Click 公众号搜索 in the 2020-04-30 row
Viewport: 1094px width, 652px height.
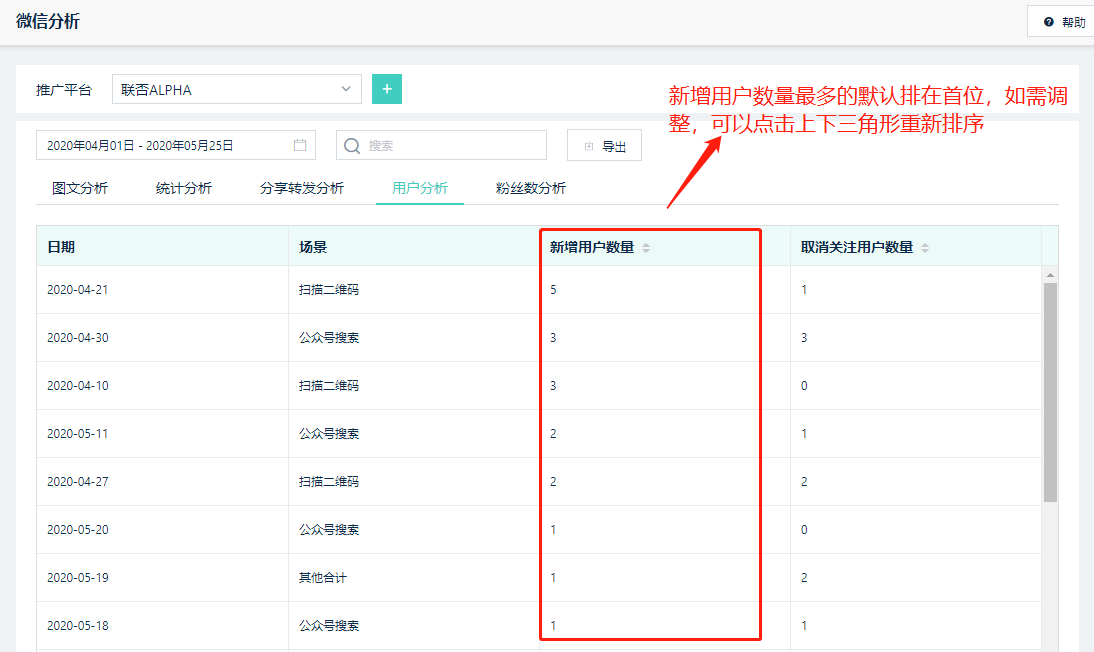(329, 338)
